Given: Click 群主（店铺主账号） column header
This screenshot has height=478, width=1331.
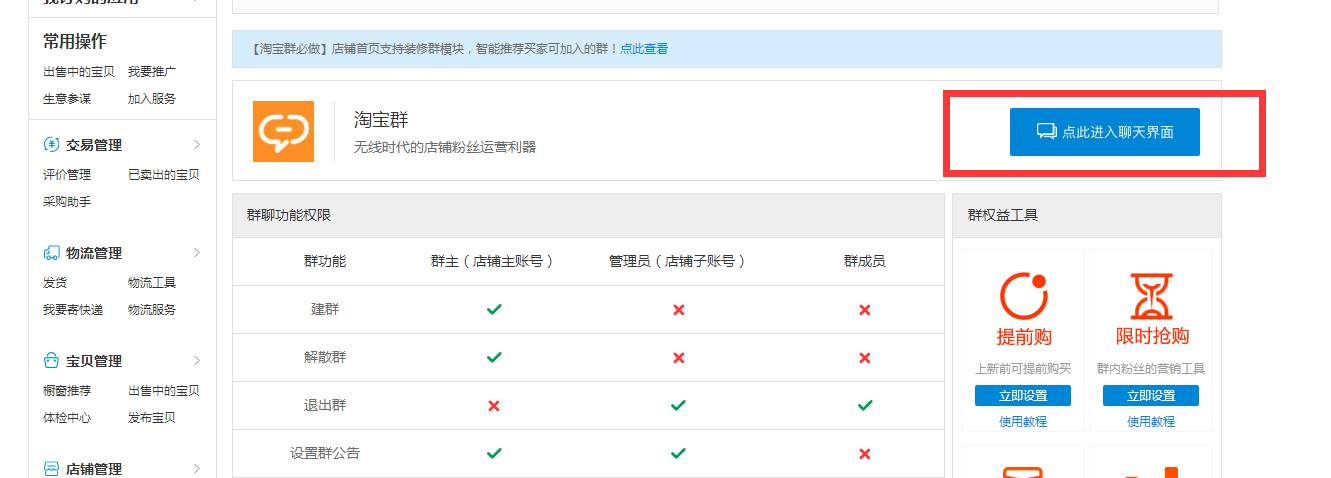Looking at the screenshot, I should point(494,261).
